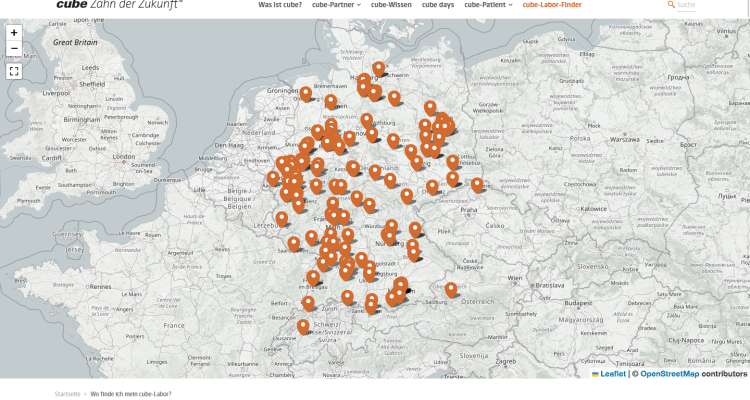Select the cube-Labor-Finder menu item

(x=552, y=5)
